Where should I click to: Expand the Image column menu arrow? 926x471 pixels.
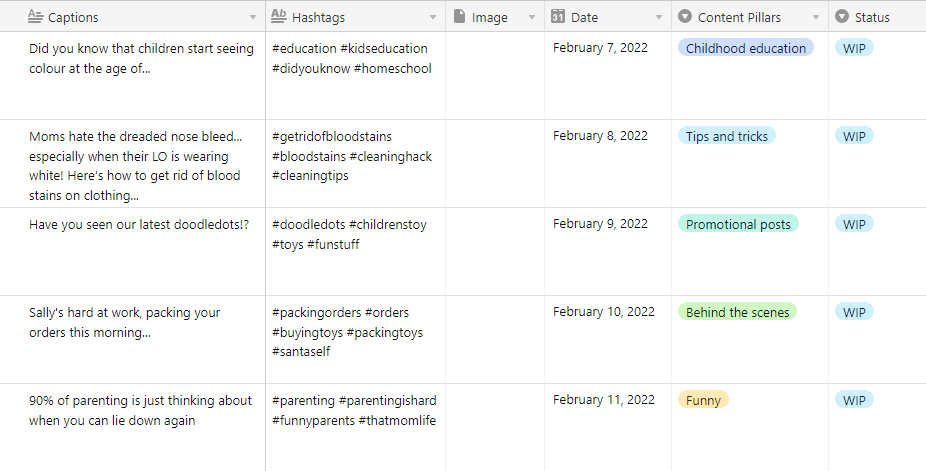532,18
